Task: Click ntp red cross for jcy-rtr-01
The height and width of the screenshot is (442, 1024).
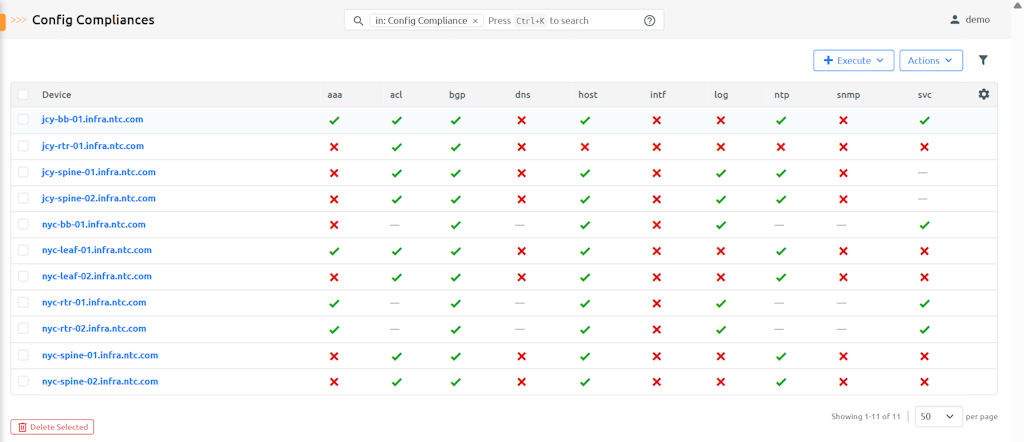Action: 780,147
